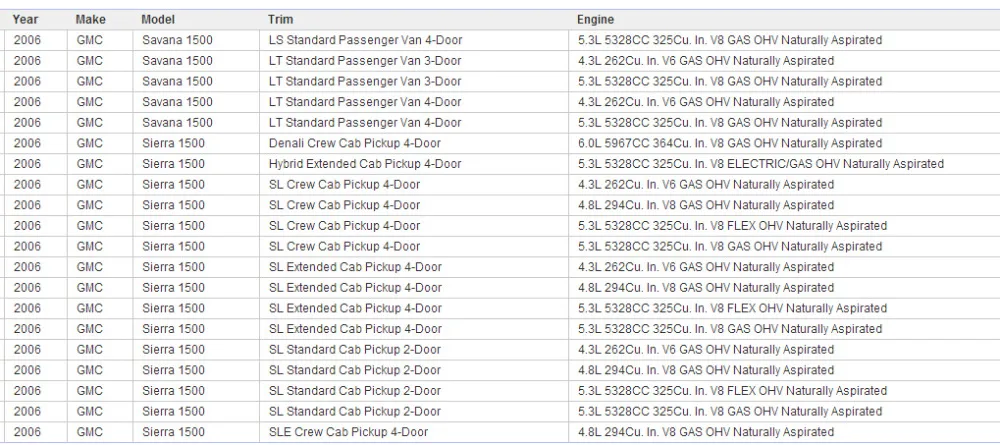Image resolution: width=1000 pixels, height=445 pixels.
Task: Click the 6.0L 5967CC engine cell
Action: 784,143
